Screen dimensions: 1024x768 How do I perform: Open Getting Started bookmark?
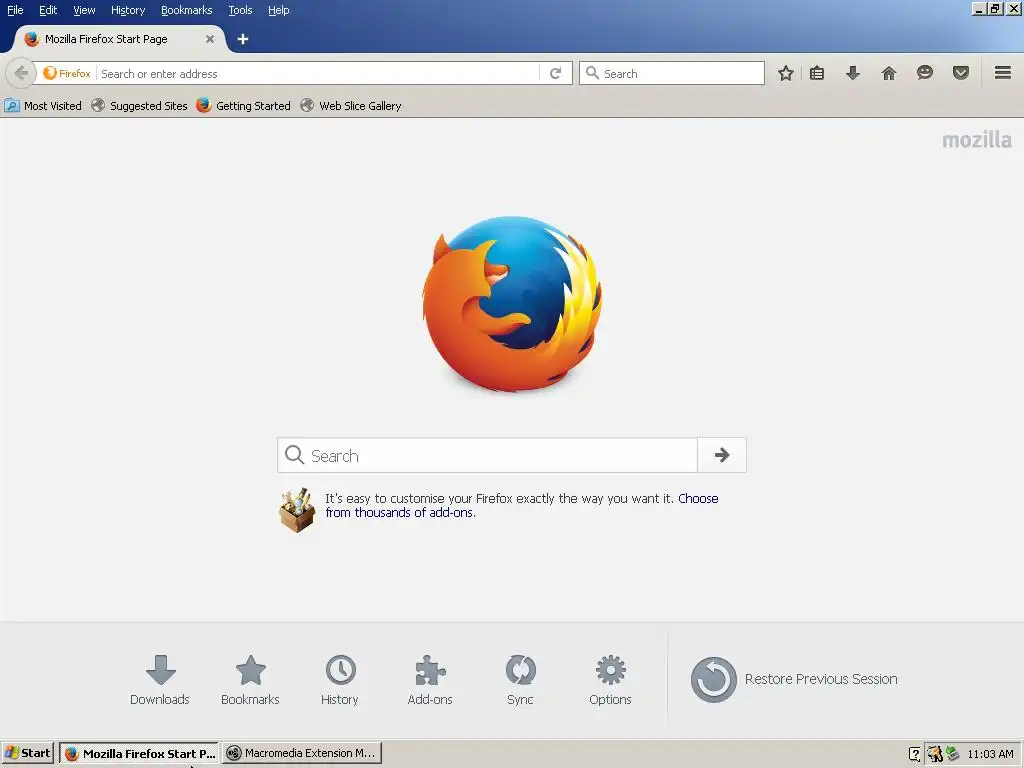244,106
